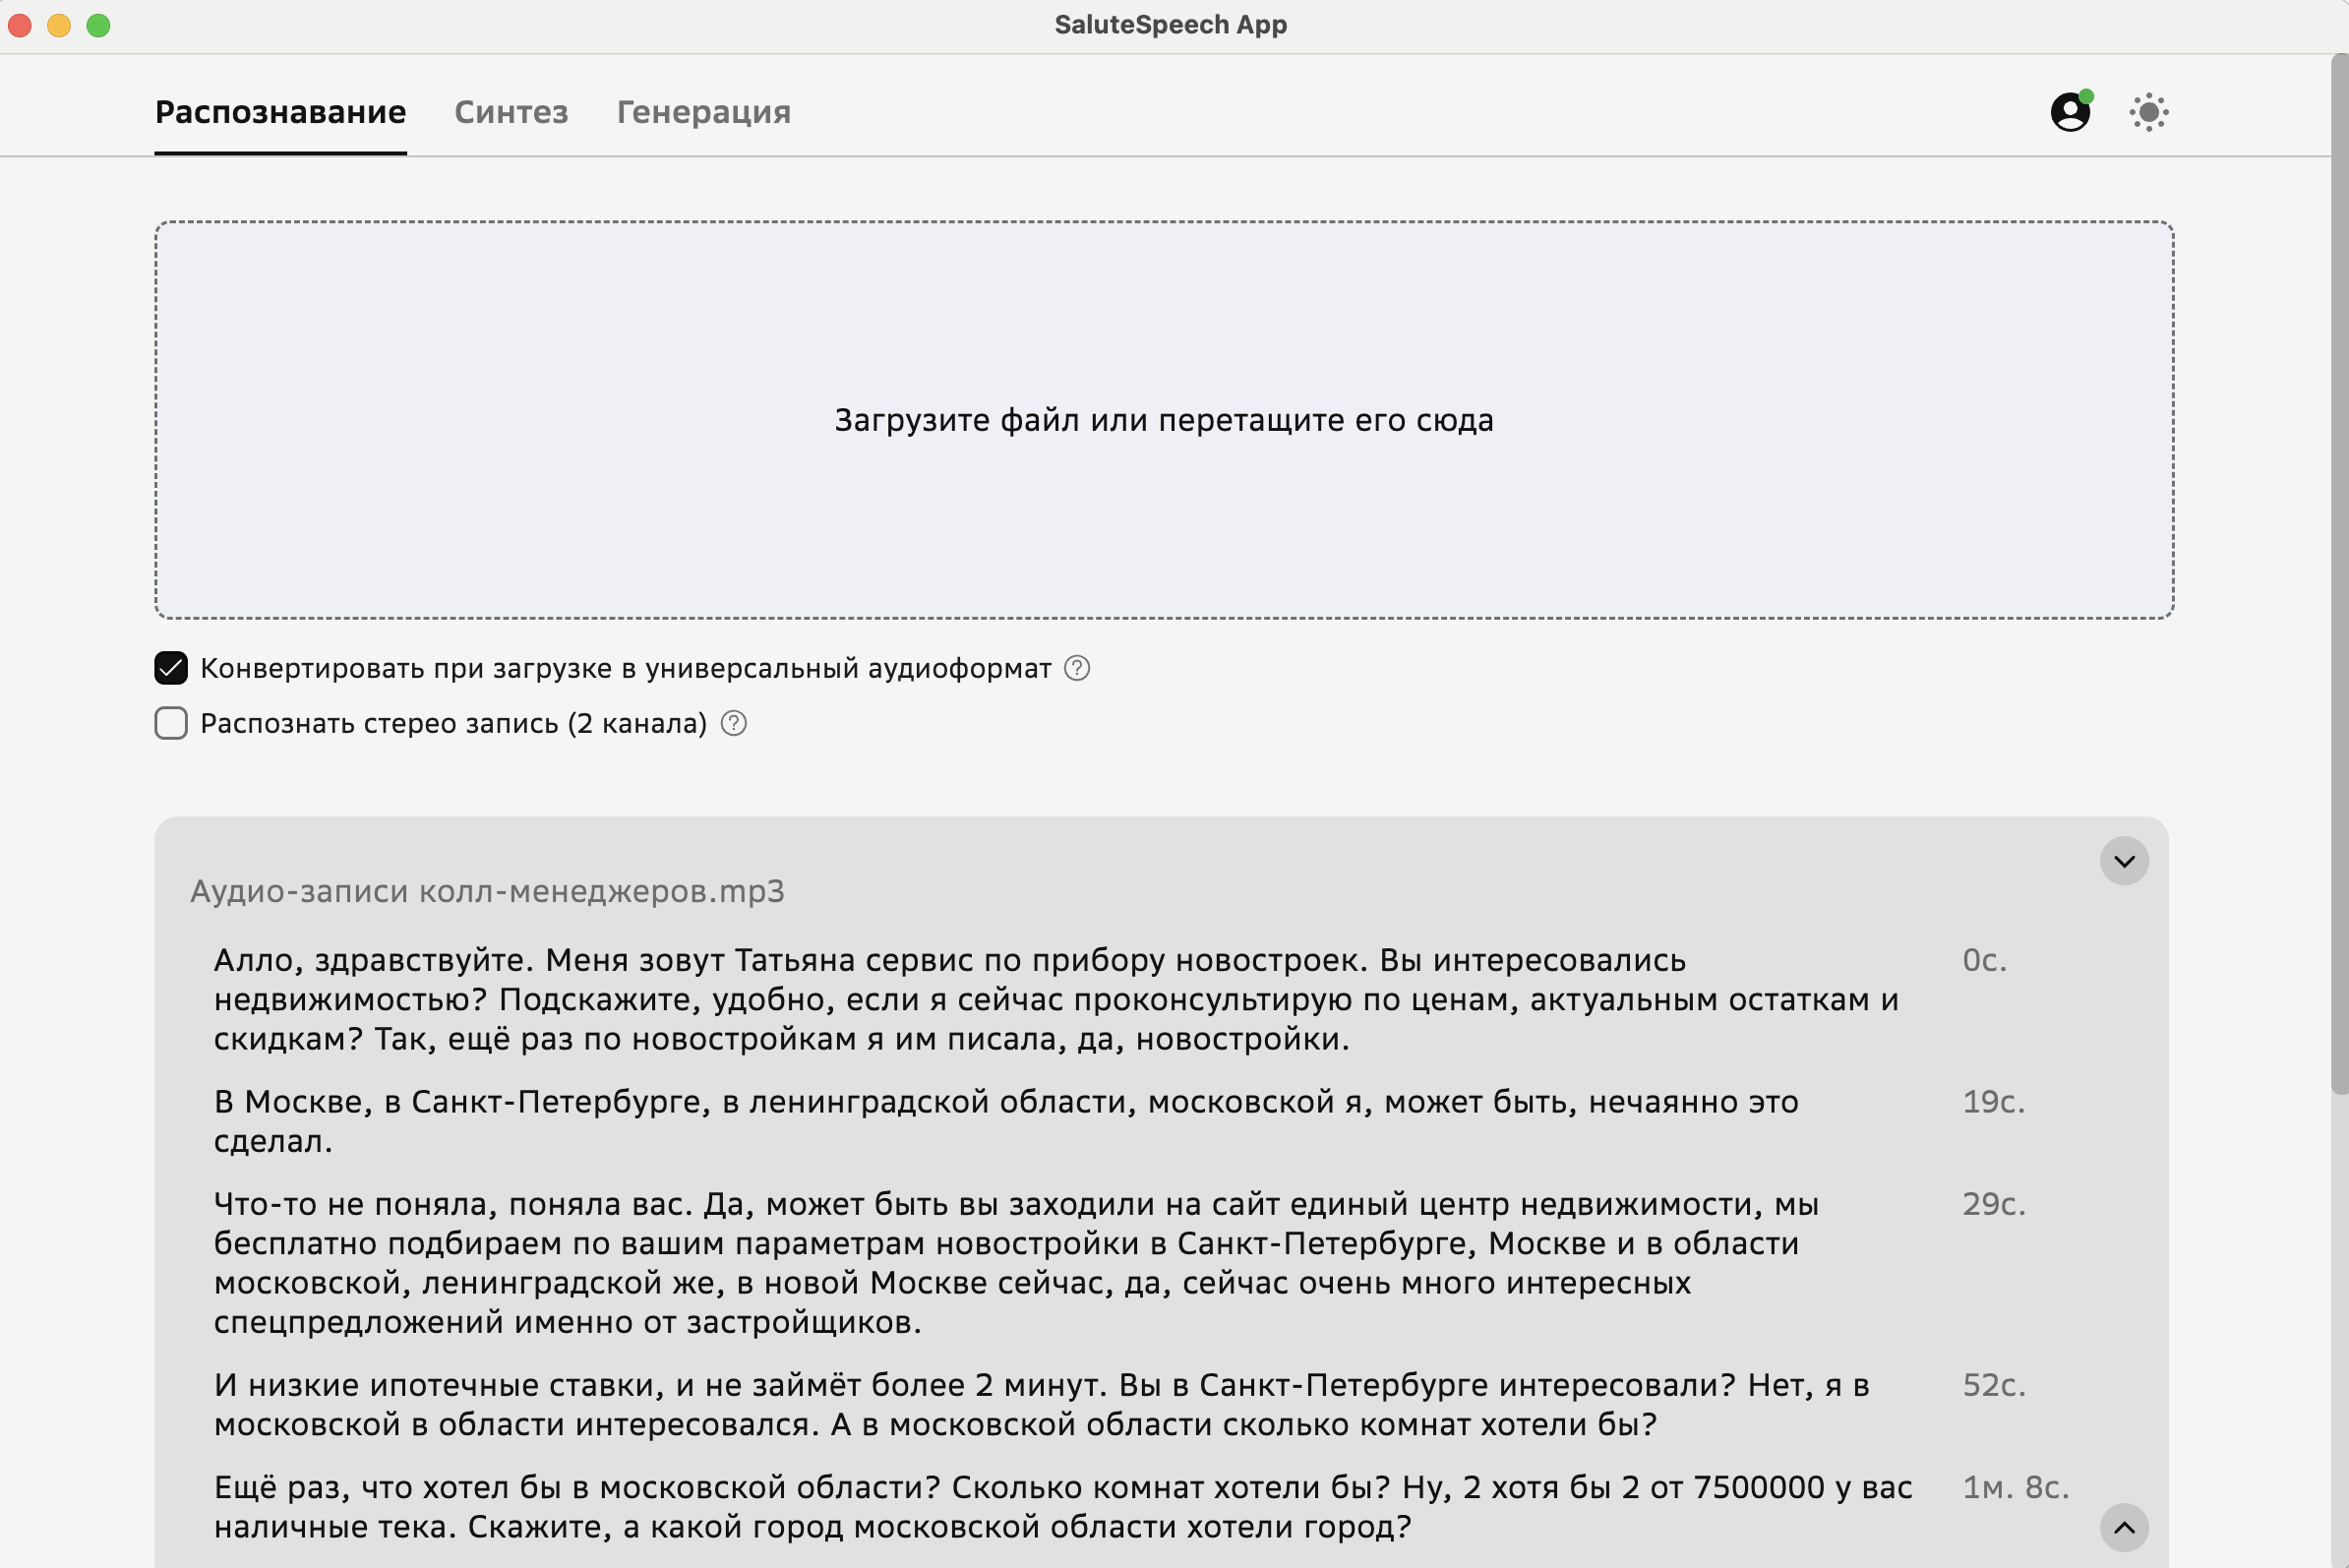Switch to the Генерация tab
Viewport: 2349px width, 1568px height.
coord(703,112)
